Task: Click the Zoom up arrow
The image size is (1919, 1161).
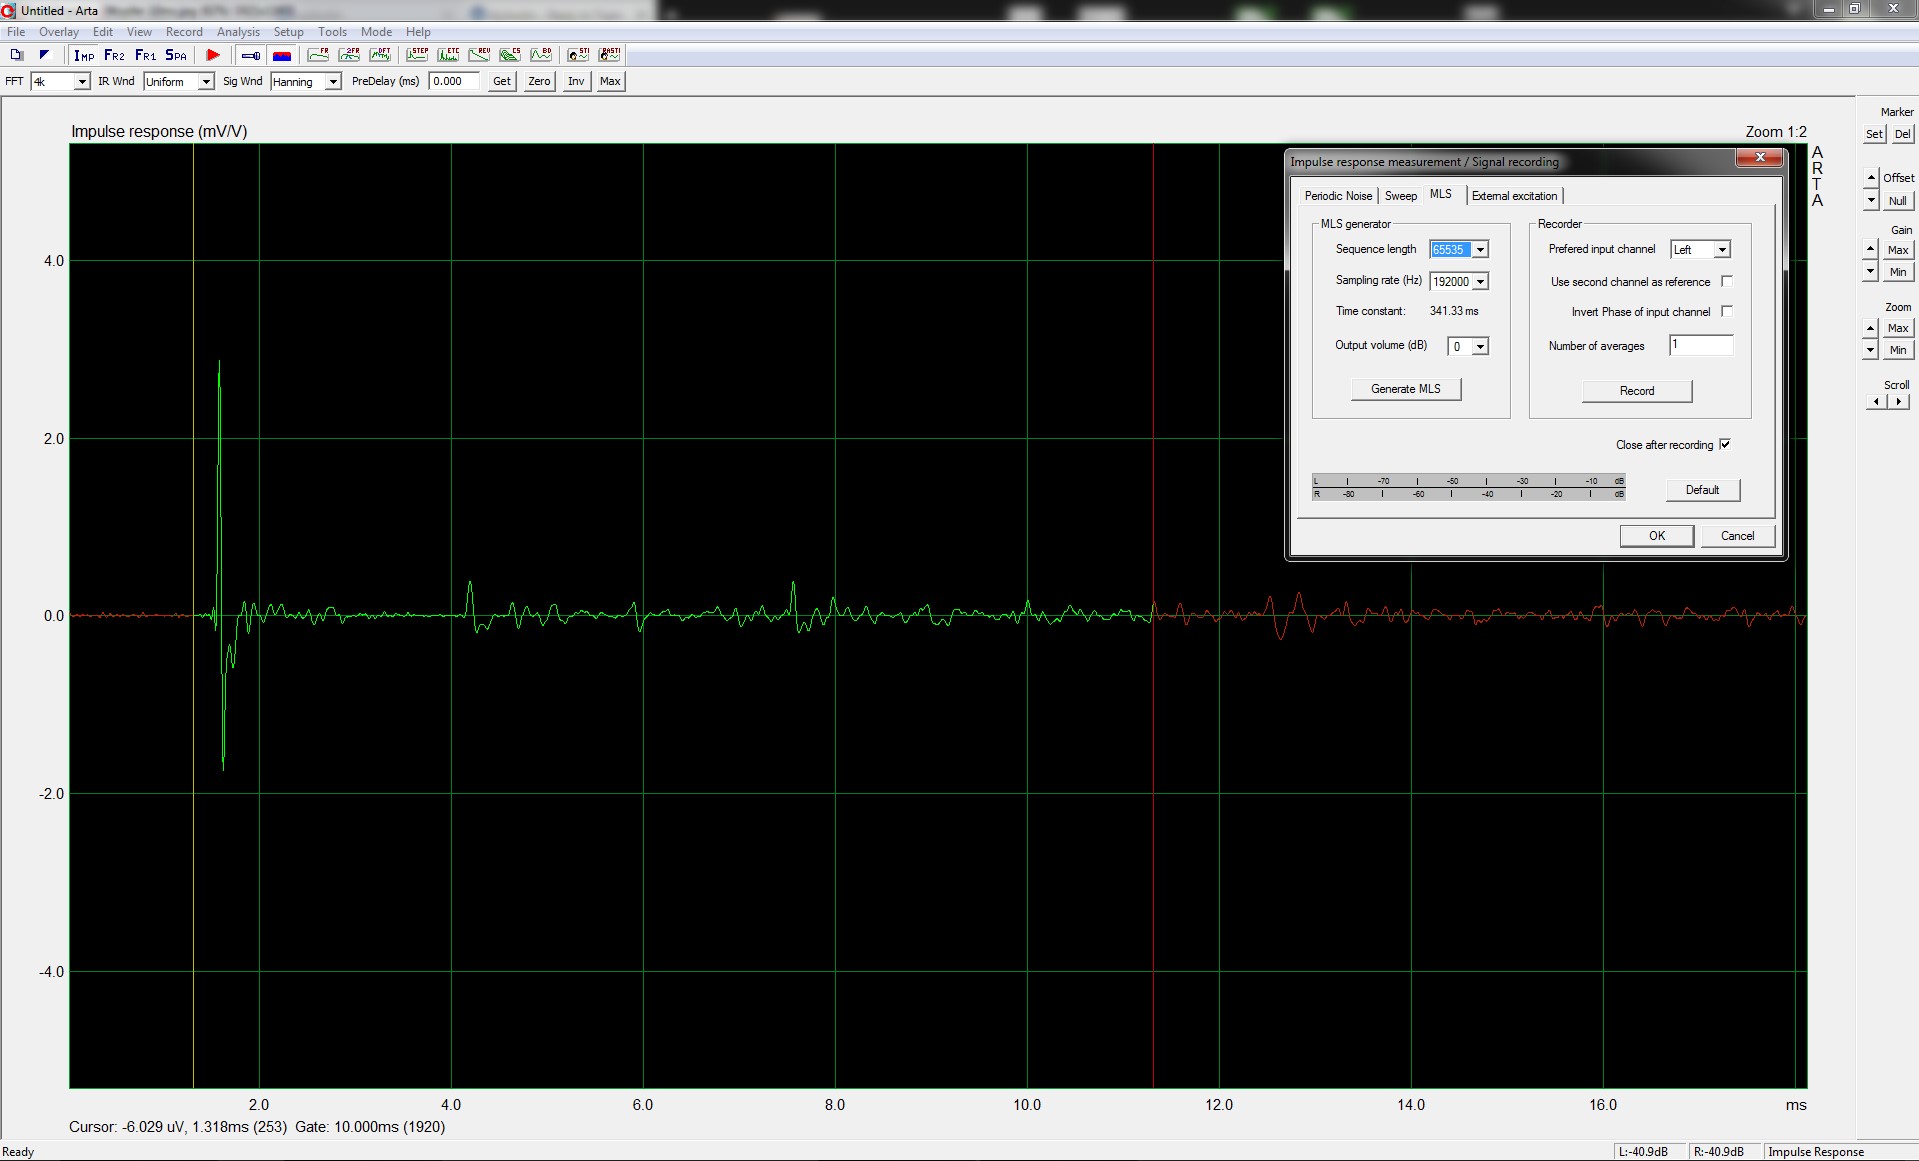Action: 1871,328
